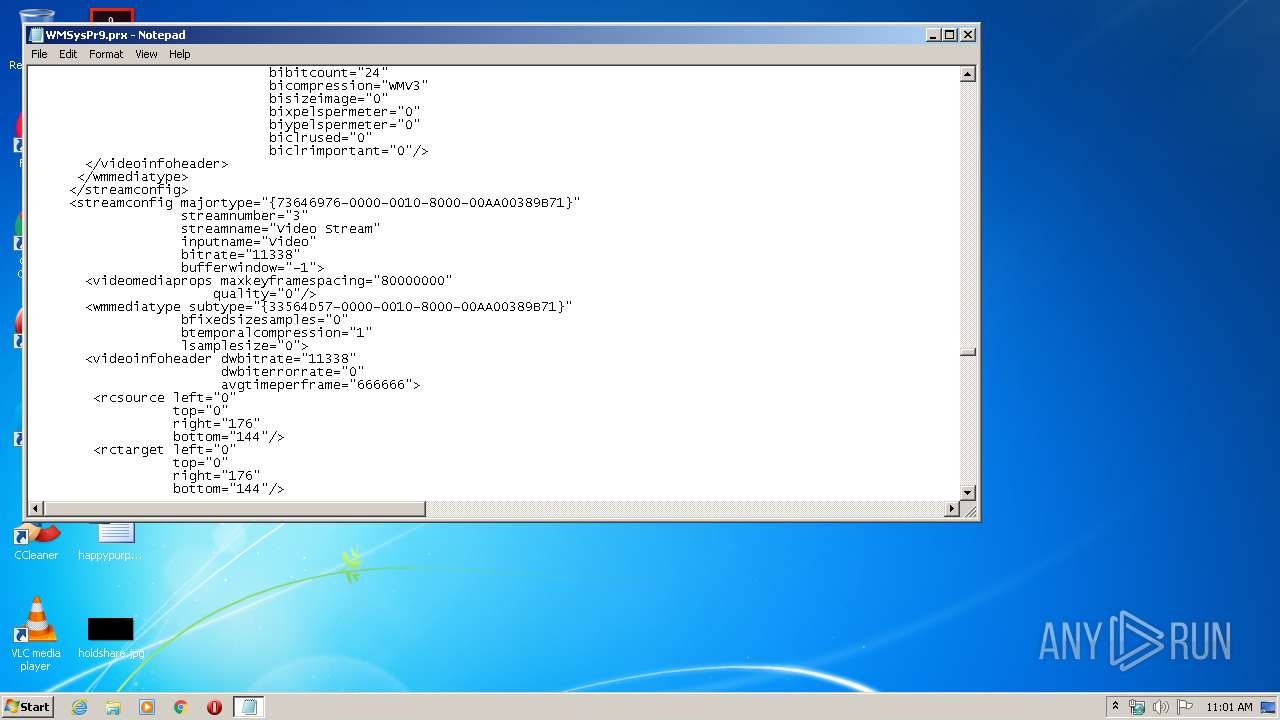
Task: Click the text streamname="Video Stream"
Action: 280,229
